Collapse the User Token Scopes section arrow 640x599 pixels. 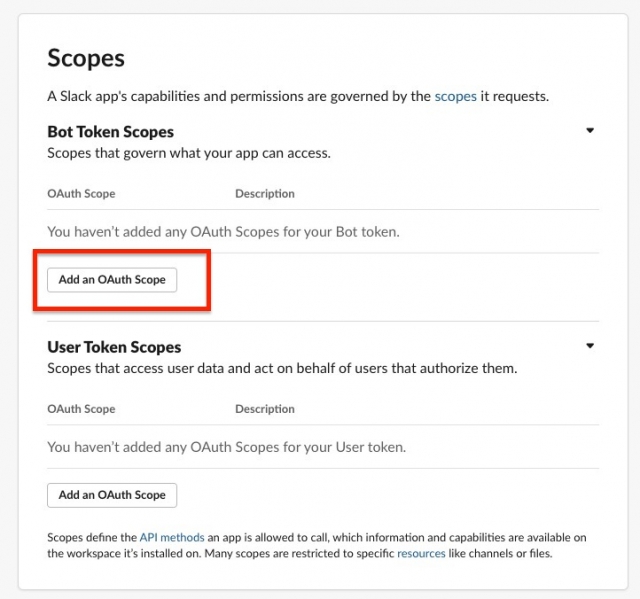point(590,346)
